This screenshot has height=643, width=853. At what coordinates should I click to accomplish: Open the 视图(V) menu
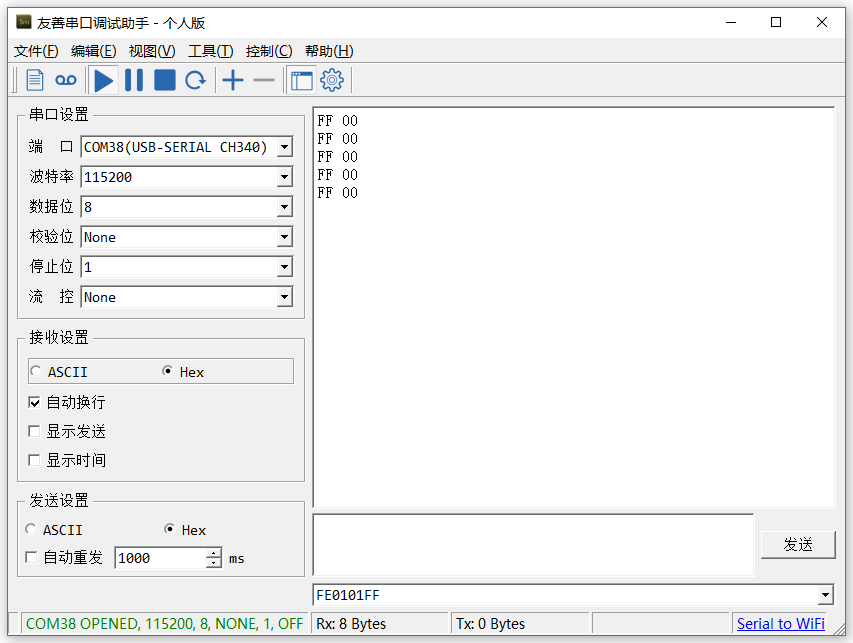[x=152, y=51]
